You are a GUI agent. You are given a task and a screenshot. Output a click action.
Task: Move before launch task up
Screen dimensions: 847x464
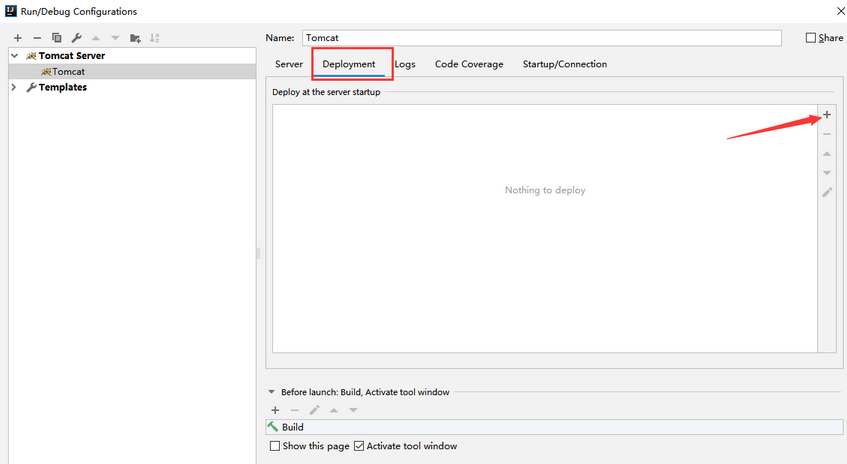click(x=334, y=411)
